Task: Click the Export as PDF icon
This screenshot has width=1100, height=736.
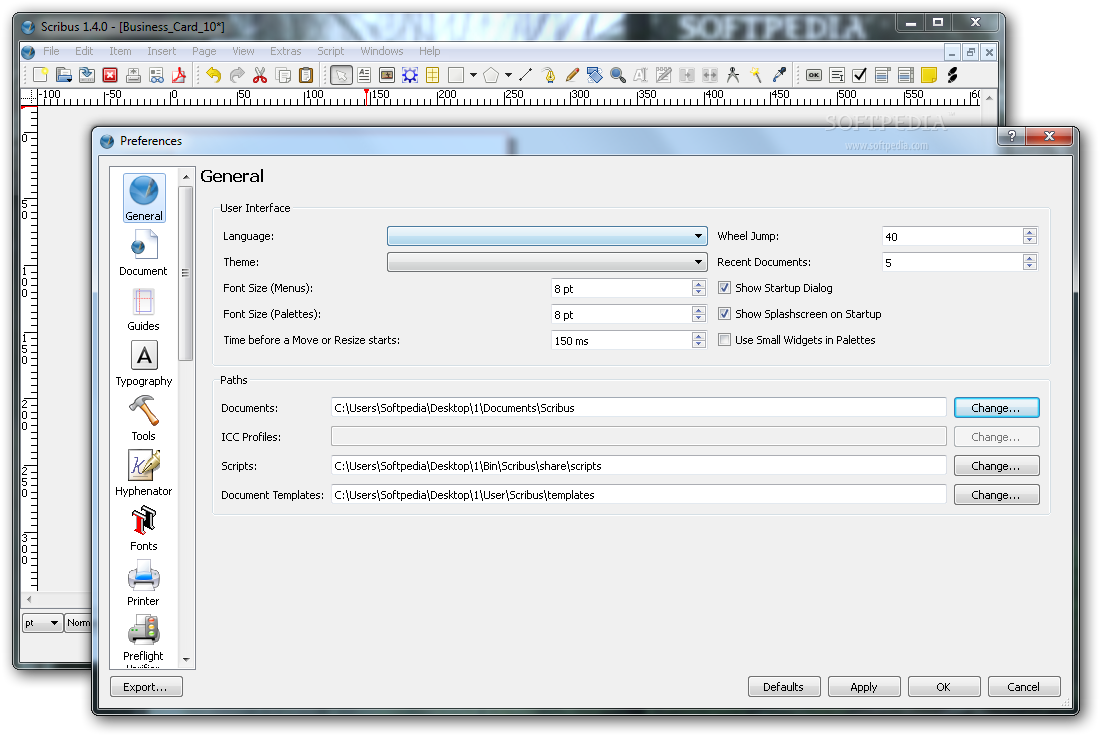Action: pos(179,75)
